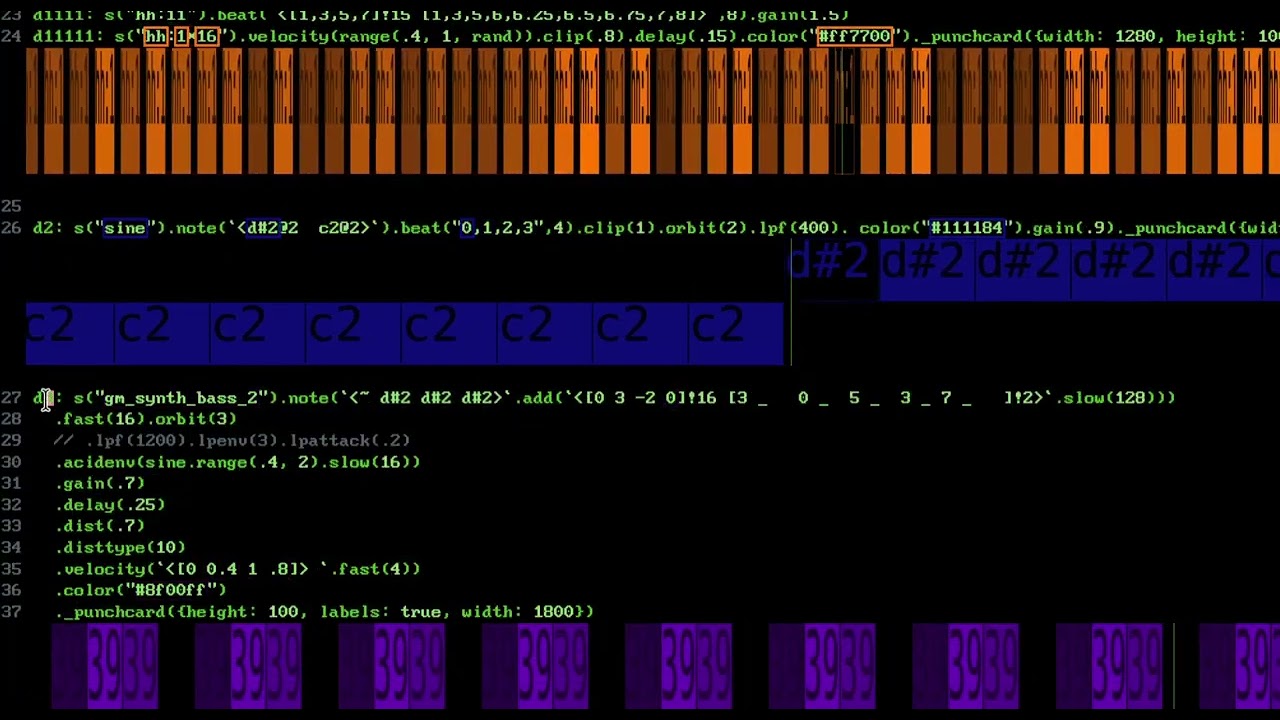Click the "#111184" color string

point(966,228)
